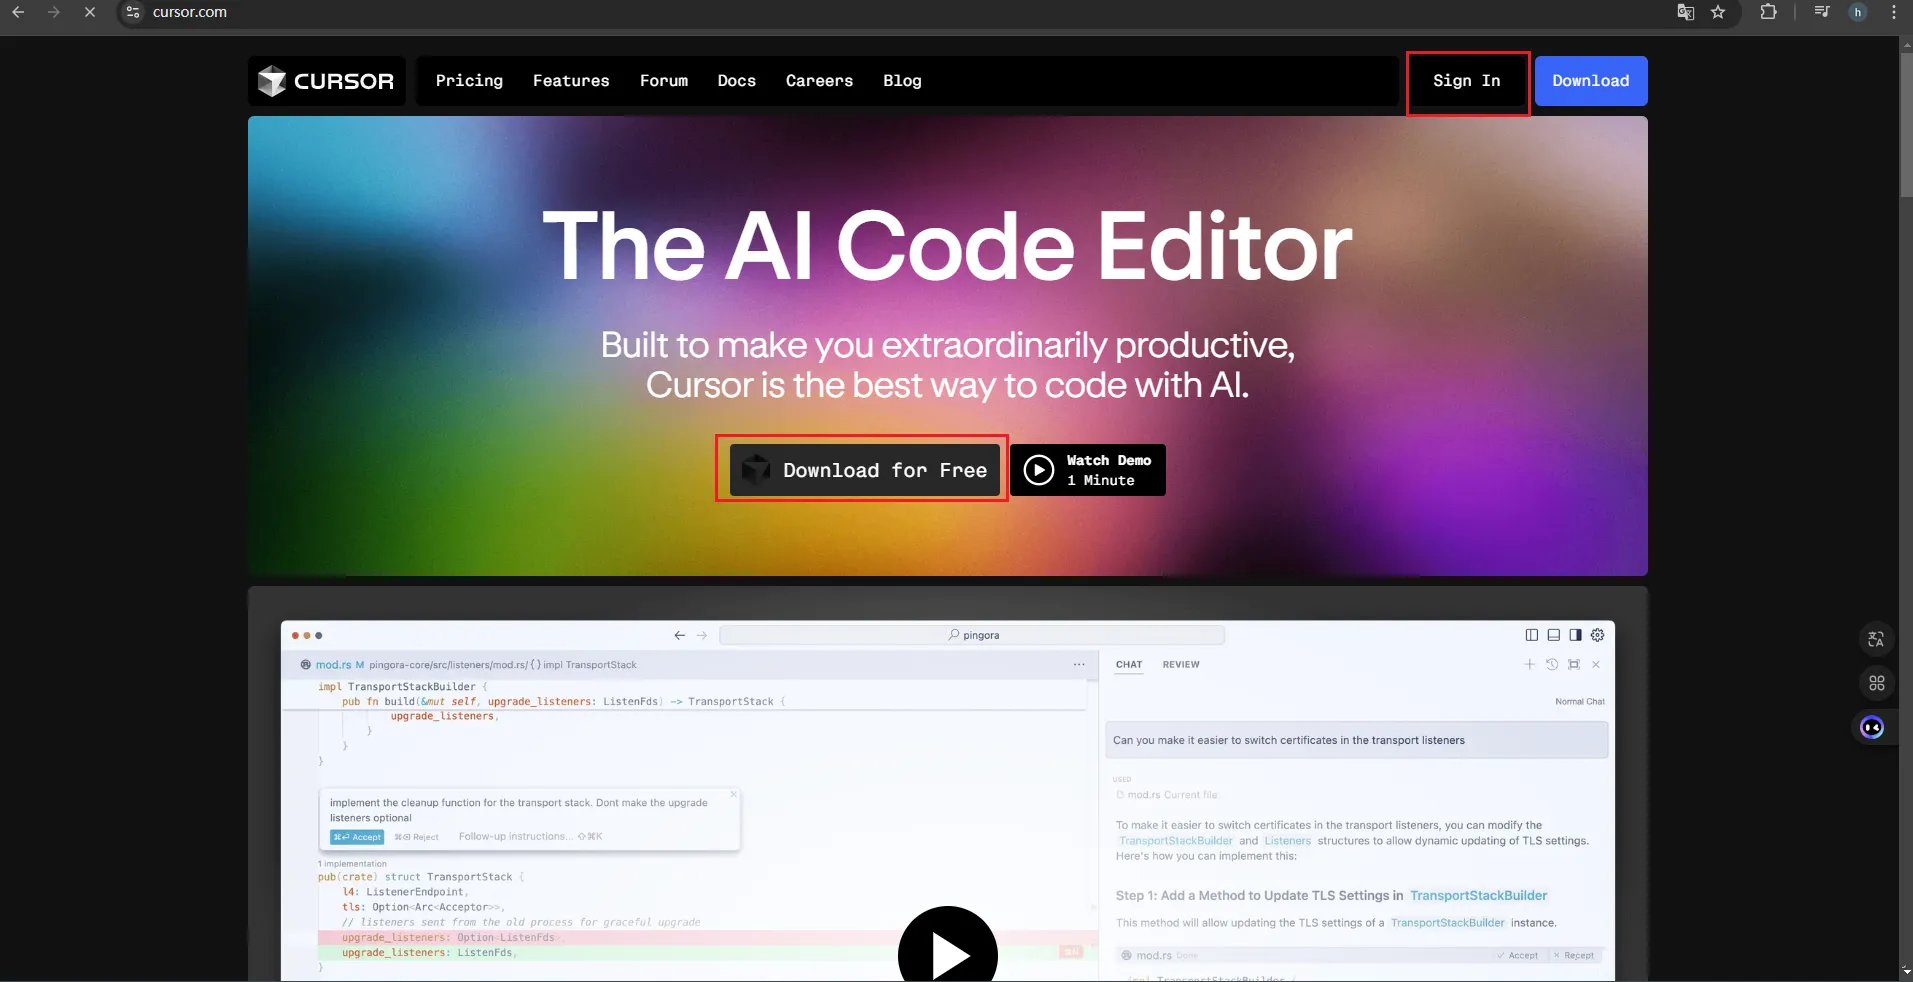The height and width of the screenshot is (982, 1913).
Task: Open the Forum link
Action: pyautogui.click(x=664, y=81)
